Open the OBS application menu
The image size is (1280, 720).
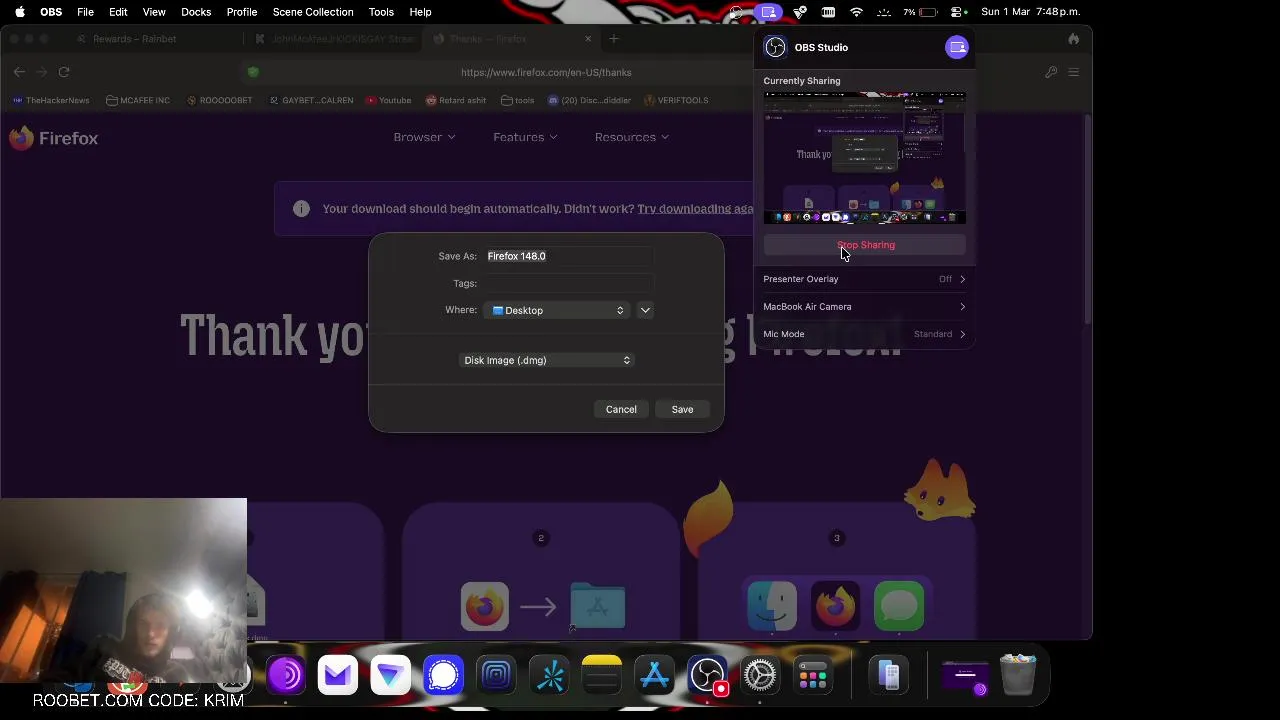pos(50,12)
